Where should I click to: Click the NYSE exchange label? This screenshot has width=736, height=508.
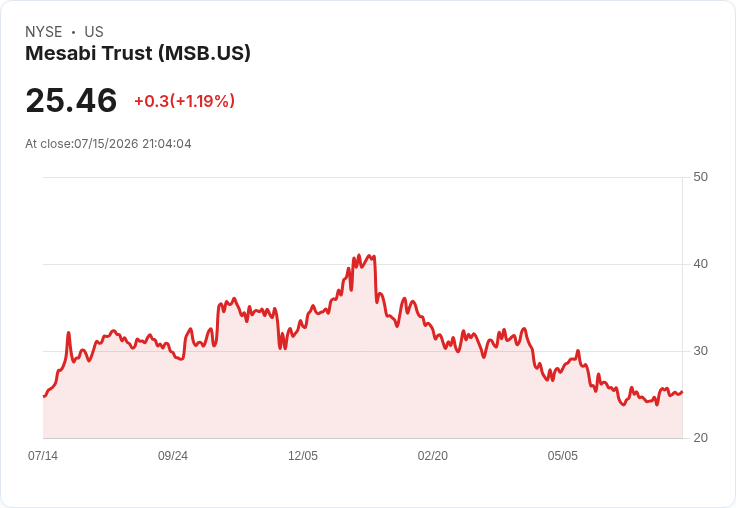(x=44, y=32)
